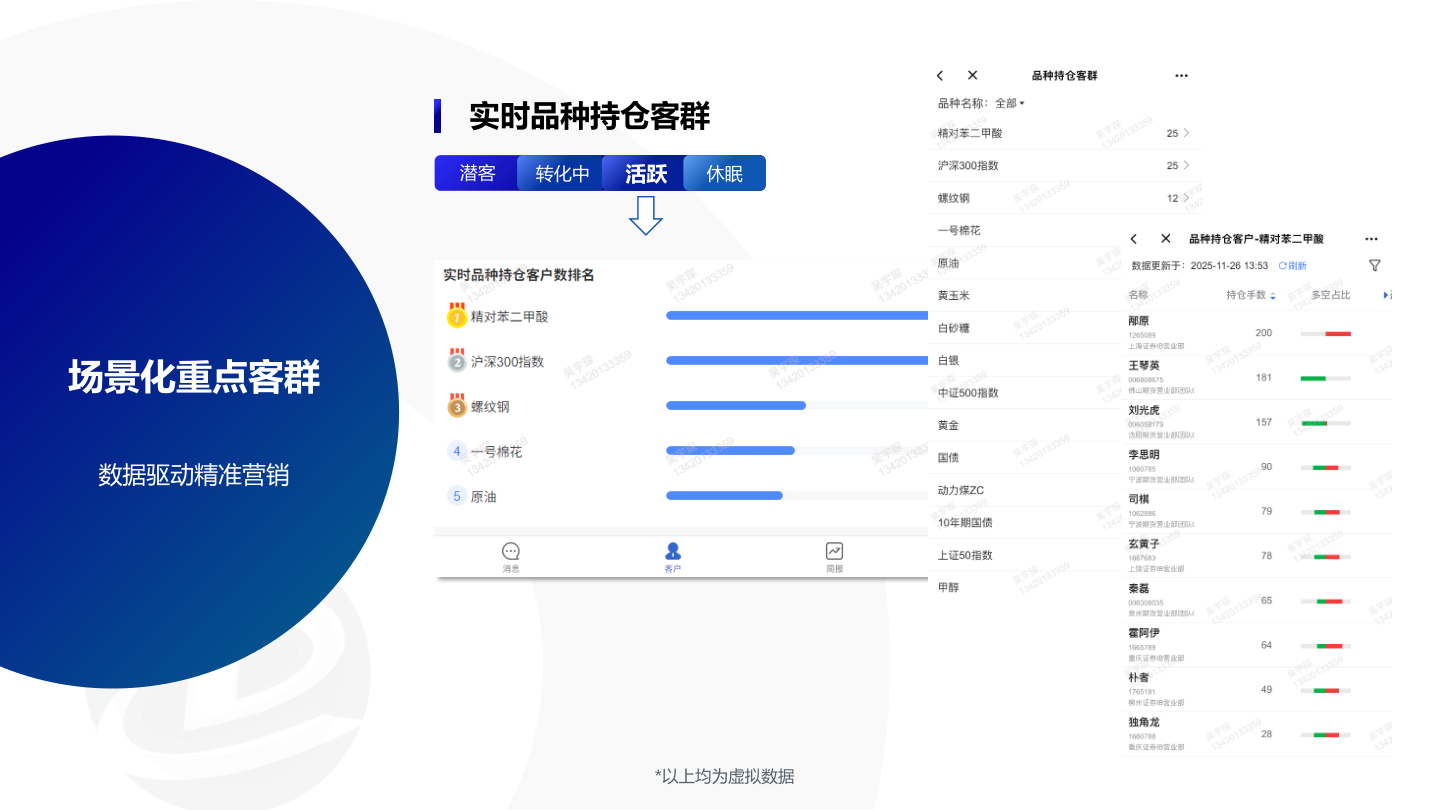The image size is (1440, 810).
Task: Click the 刷新 refresh link
Action: pos(1292,266)
